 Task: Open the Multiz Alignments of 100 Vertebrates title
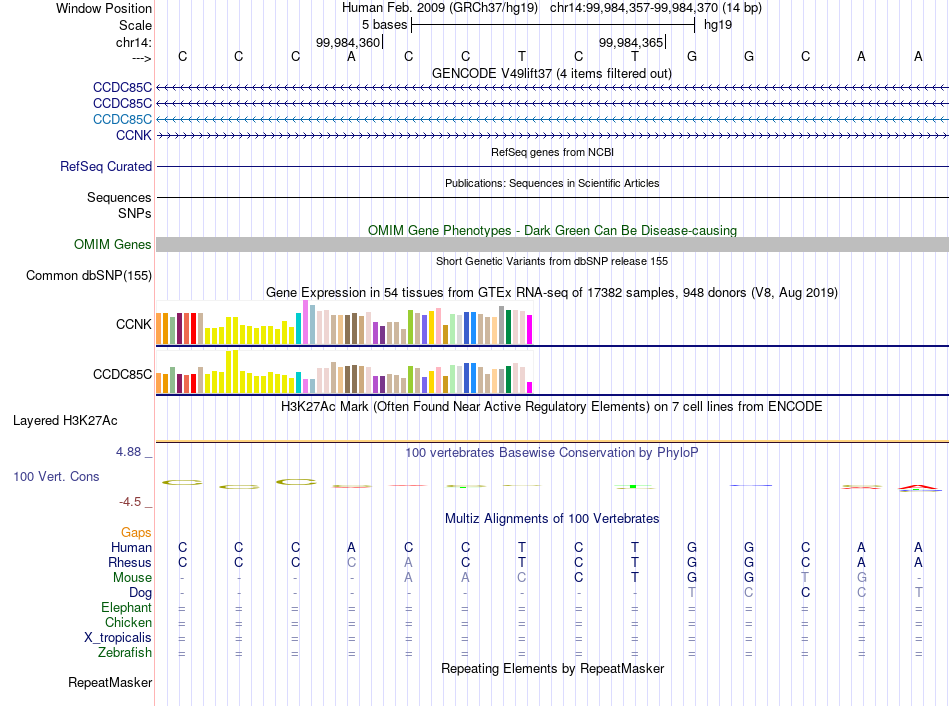click(x=552, y=518)
